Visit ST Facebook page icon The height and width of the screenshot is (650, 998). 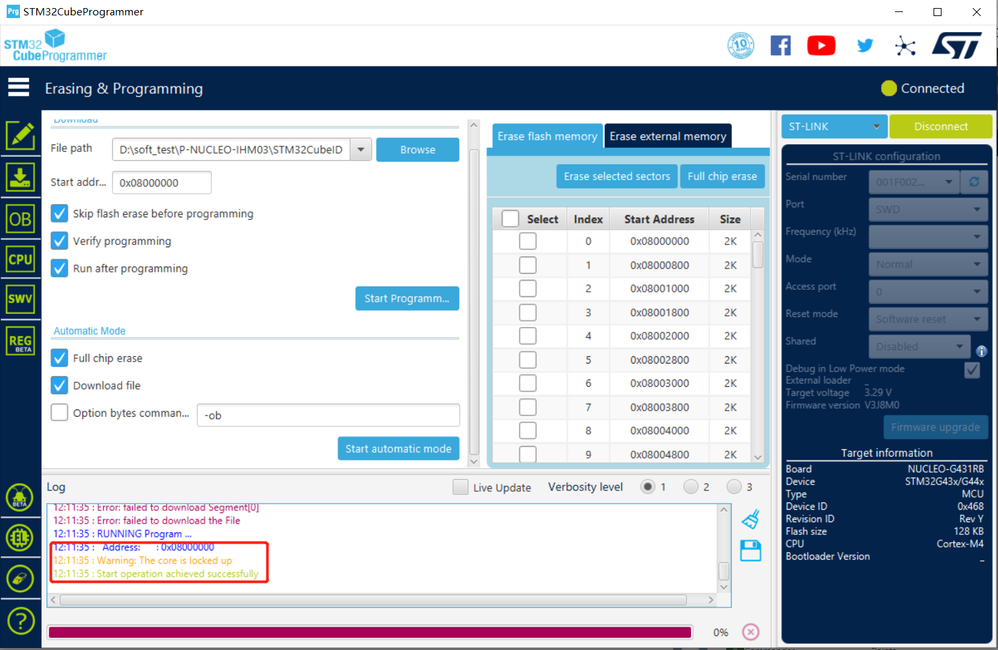(780, 46)
